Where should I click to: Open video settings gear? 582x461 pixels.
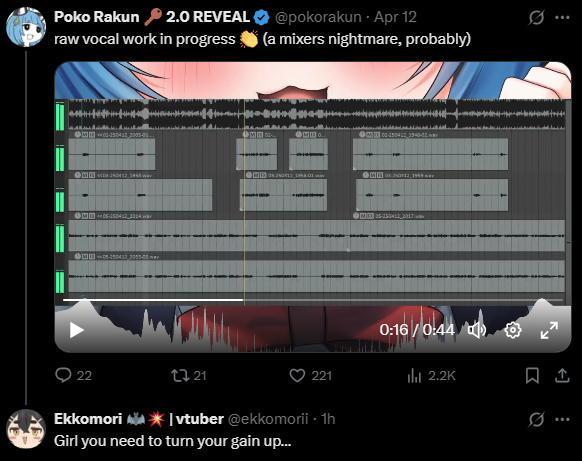513,330
